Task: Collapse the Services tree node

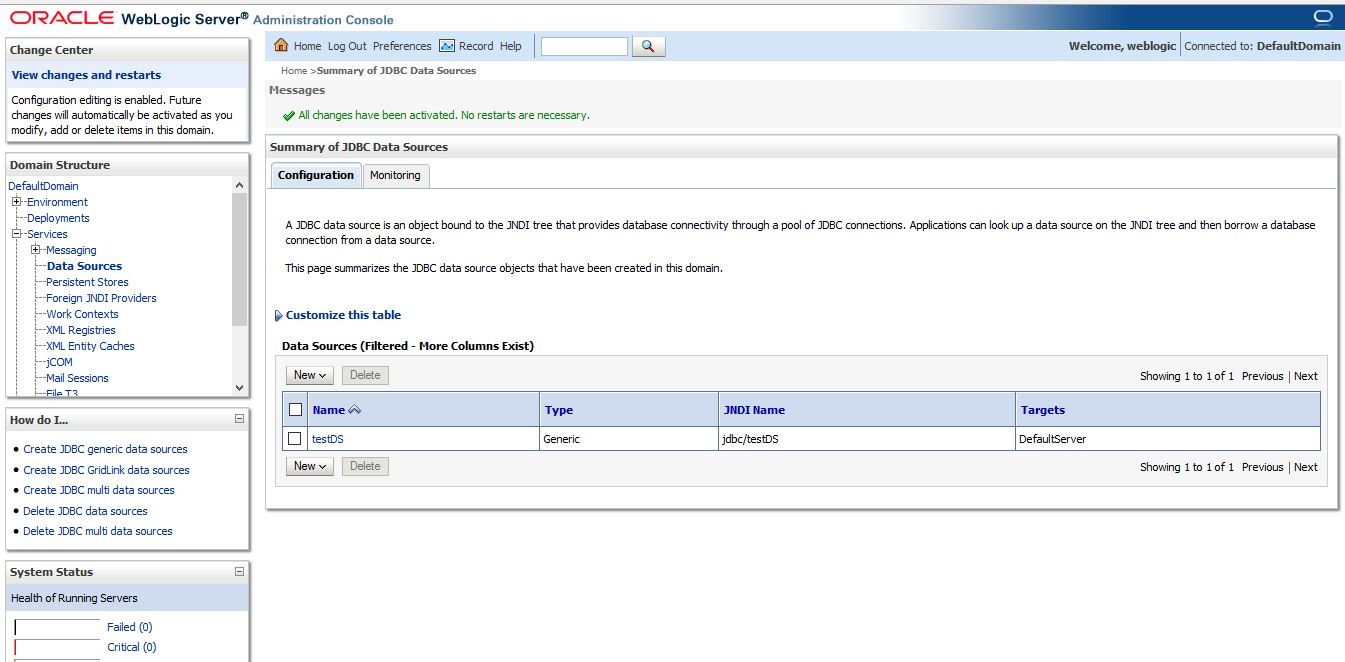Action: coord(17,234)
